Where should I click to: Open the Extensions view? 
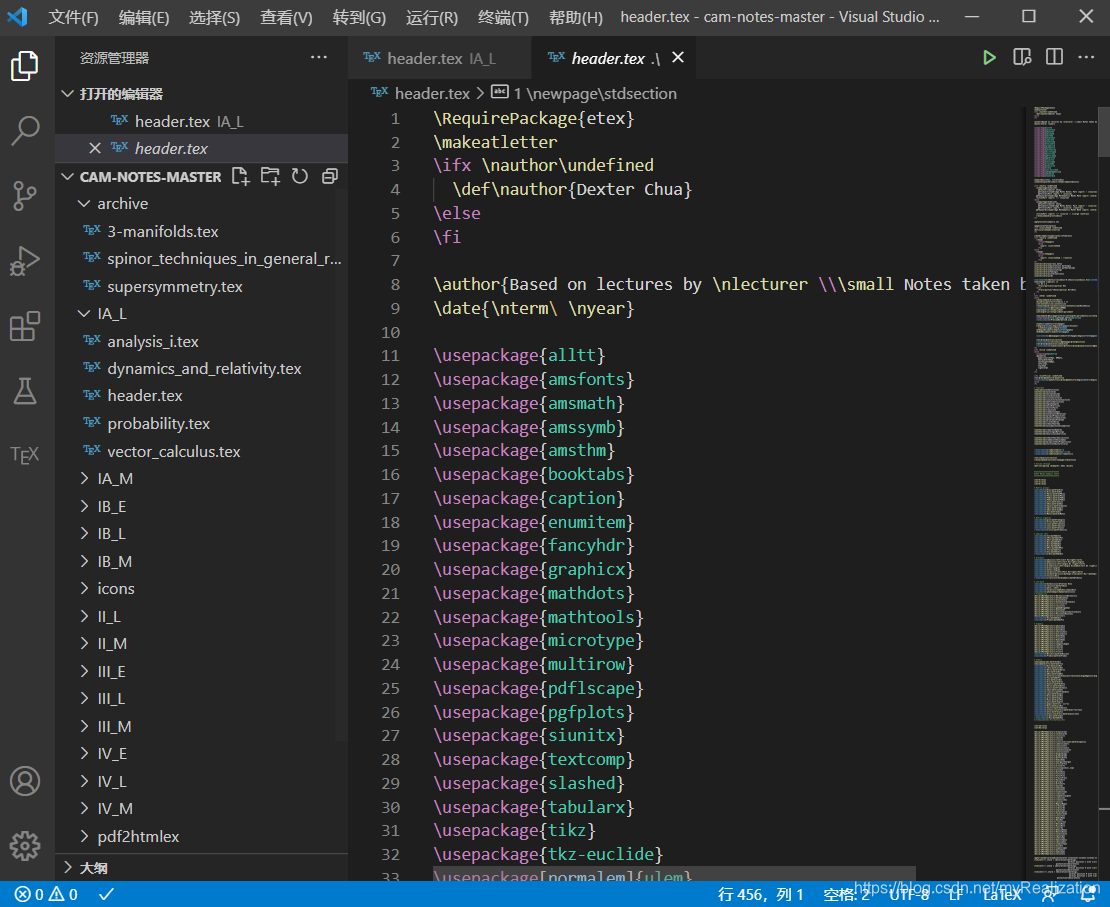25,326
